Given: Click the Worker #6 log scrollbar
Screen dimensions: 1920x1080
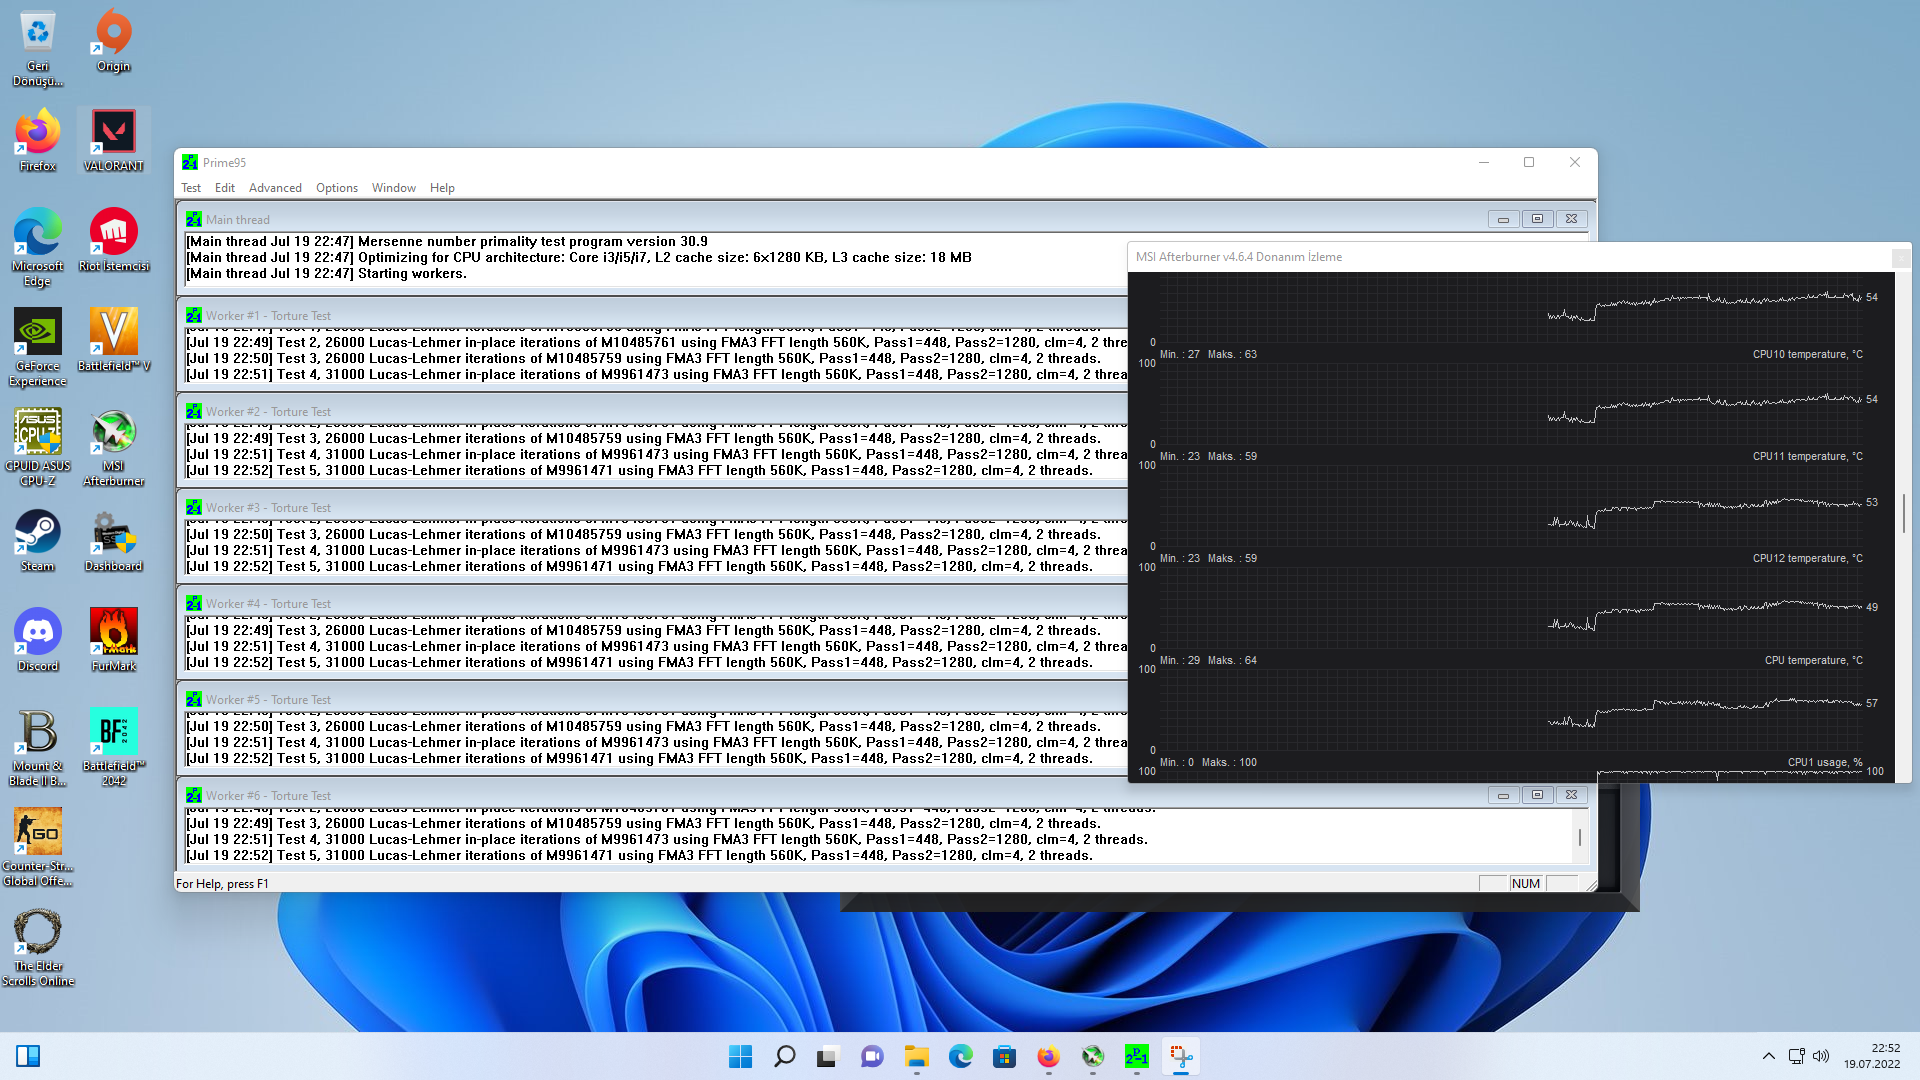Looking at the screenshot, I should pyautogui.click(x=1580, y=837).
